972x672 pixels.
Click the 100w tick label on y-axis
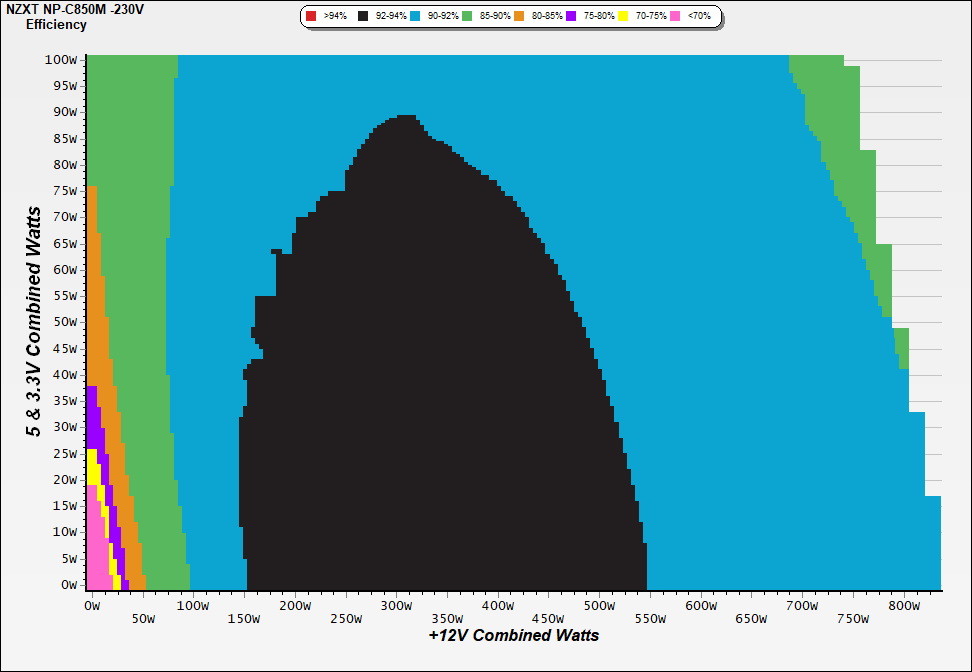[61, 59]
